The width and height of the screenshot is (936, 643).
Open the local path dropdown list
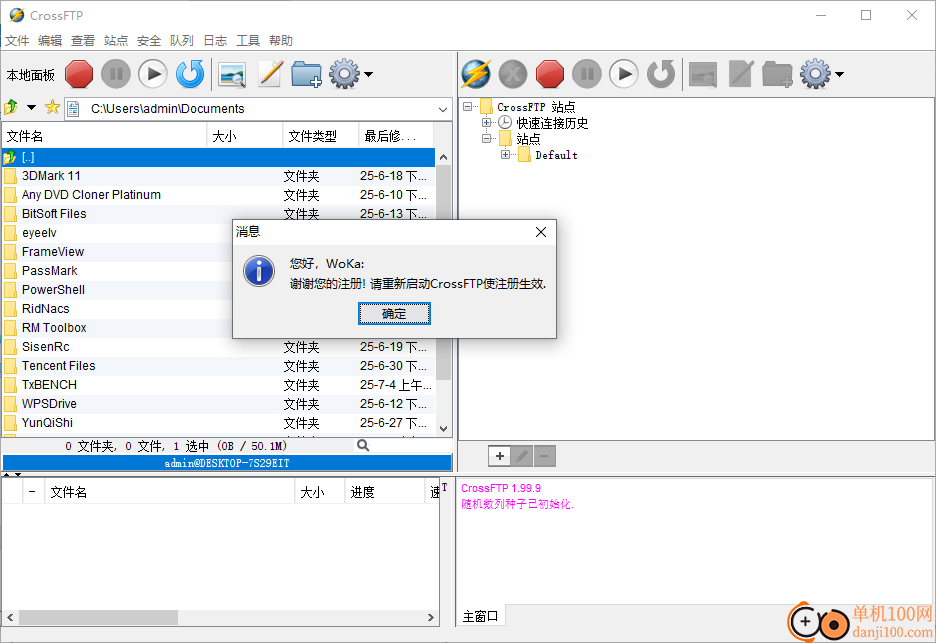(443, 109)
